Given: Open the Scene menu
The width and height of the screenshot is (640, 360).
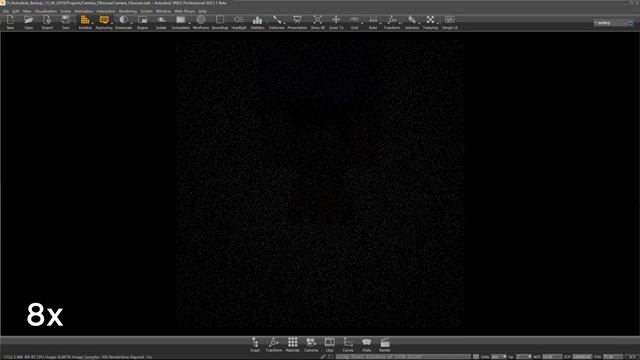Looking at the screenshot, I should (x=66, y=11).
